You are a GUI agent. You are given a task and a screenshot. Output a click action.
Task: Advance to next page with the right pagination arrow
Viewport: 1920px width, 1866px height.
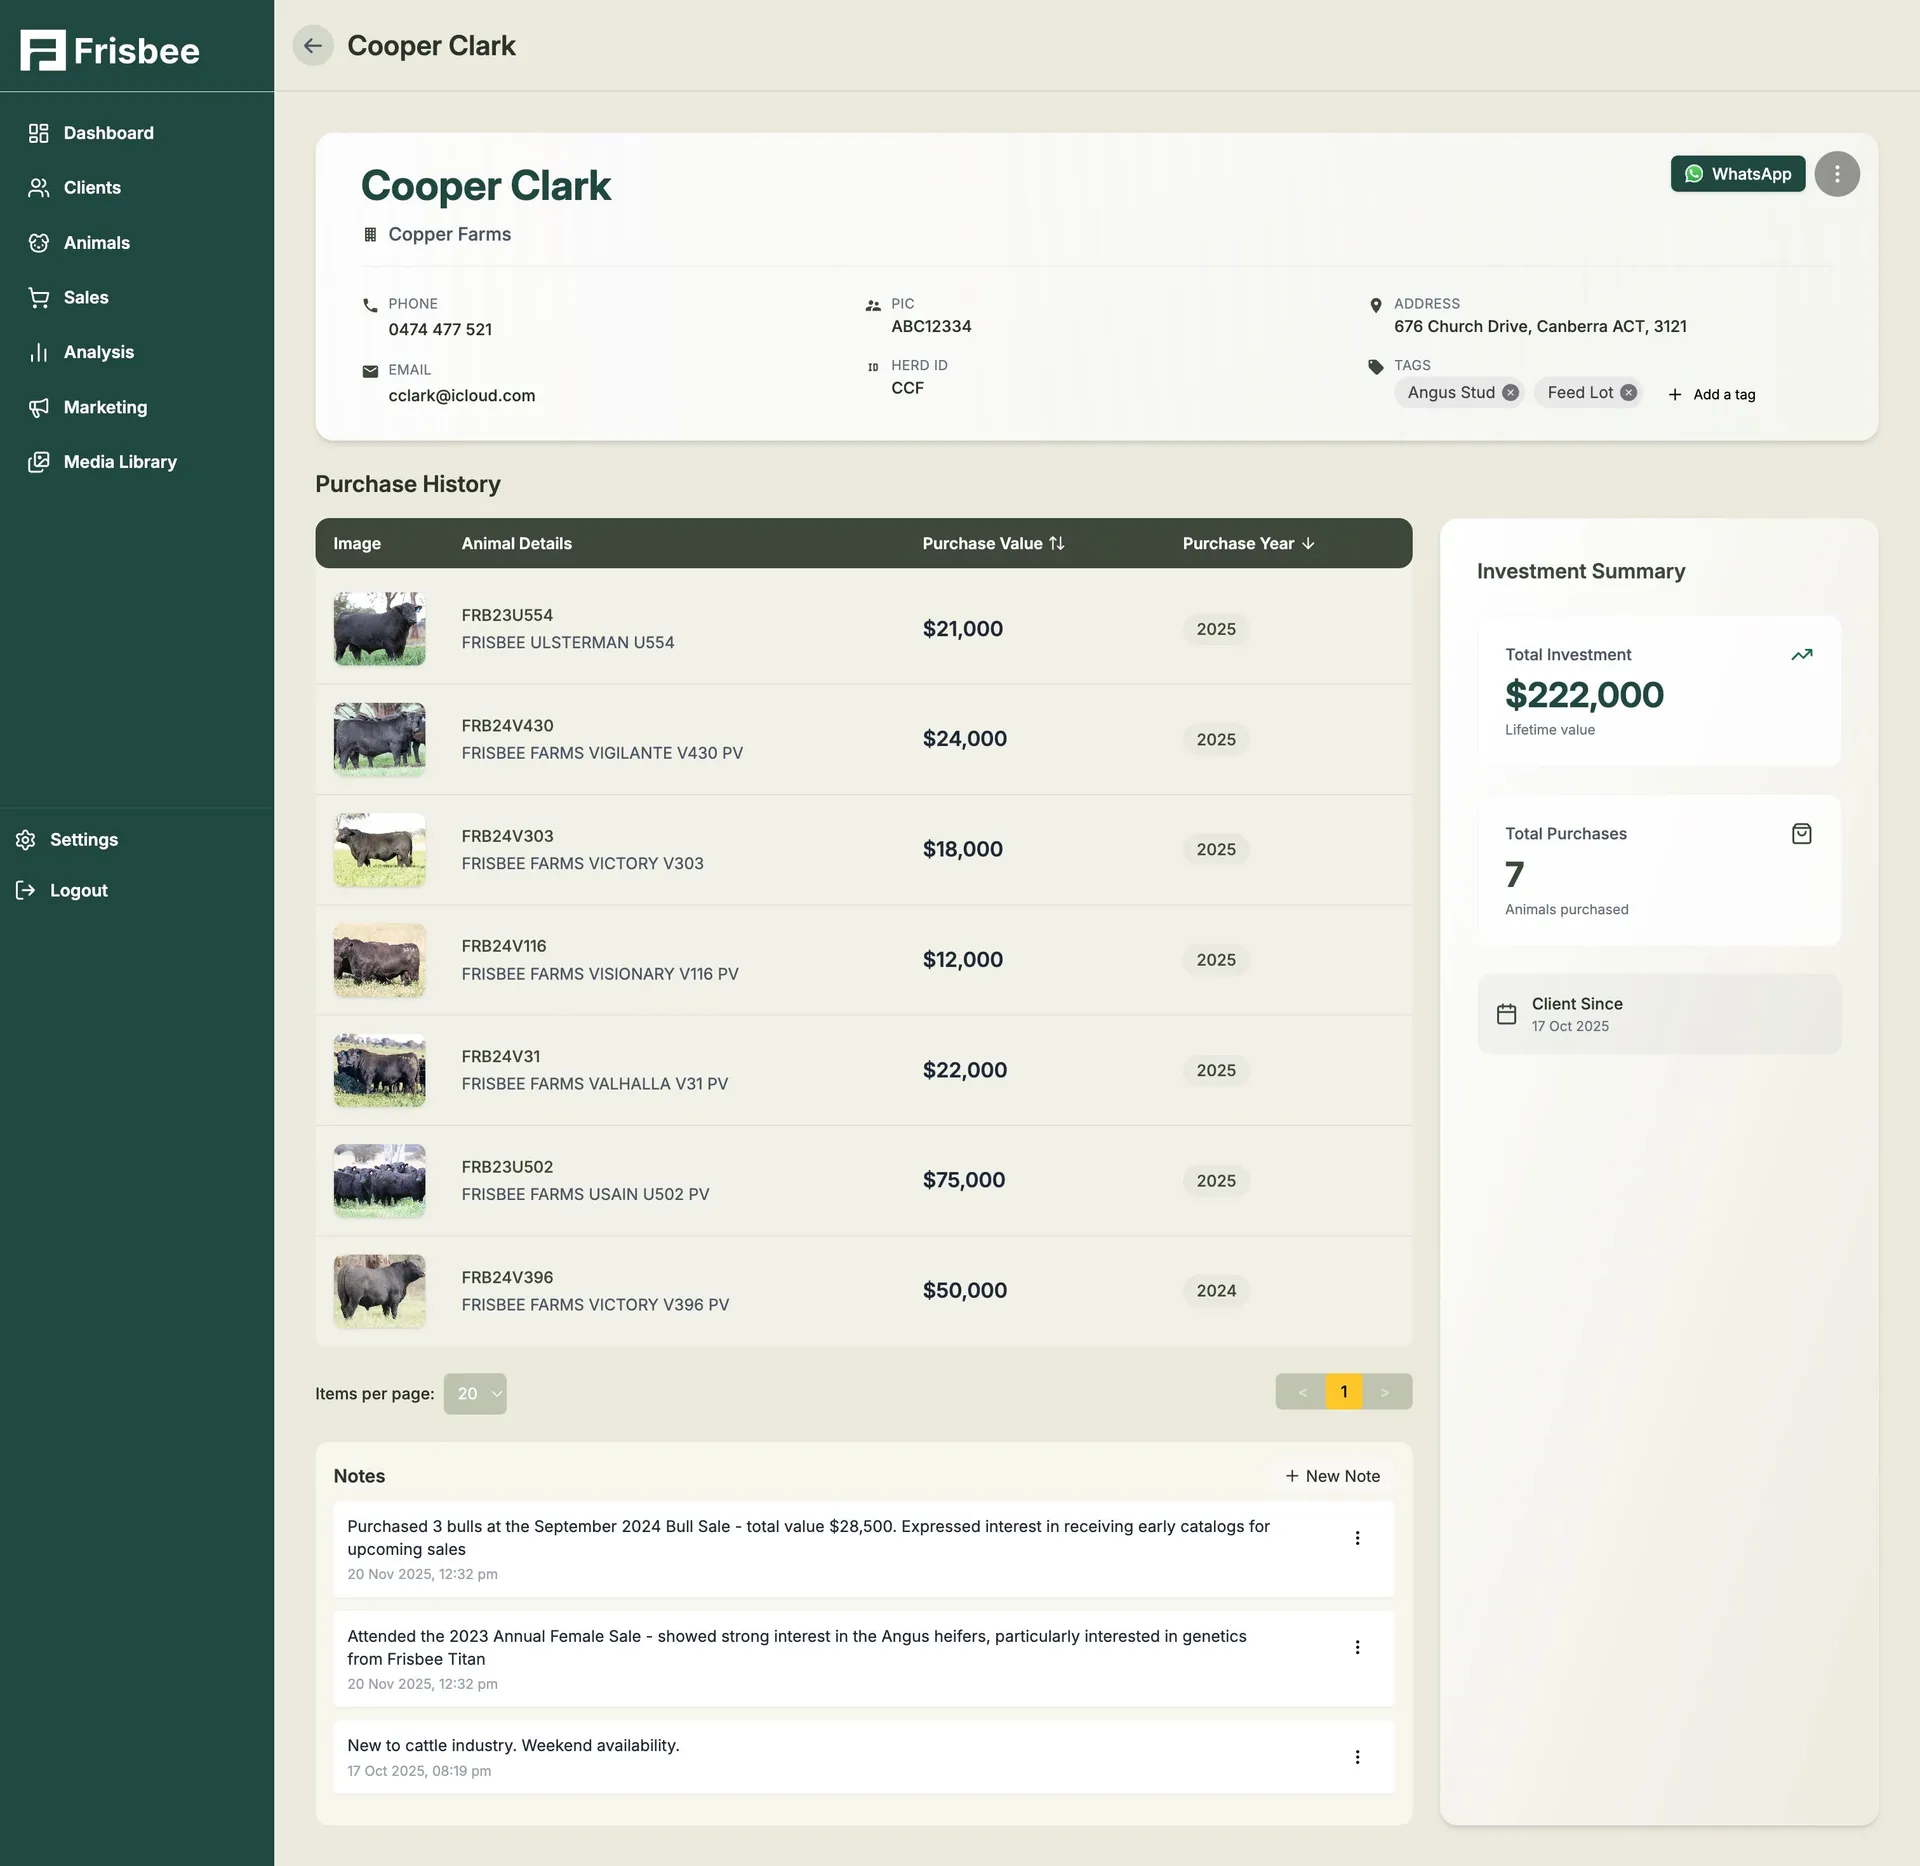1386,1391
